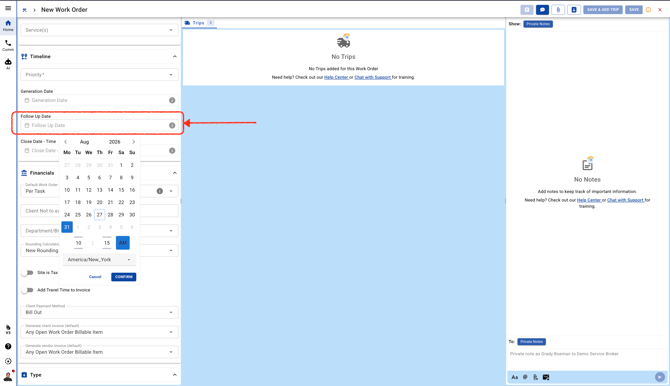Click the hour field showing 10
The height and width of the screenshot is (386, 670).
pos(78,243)
